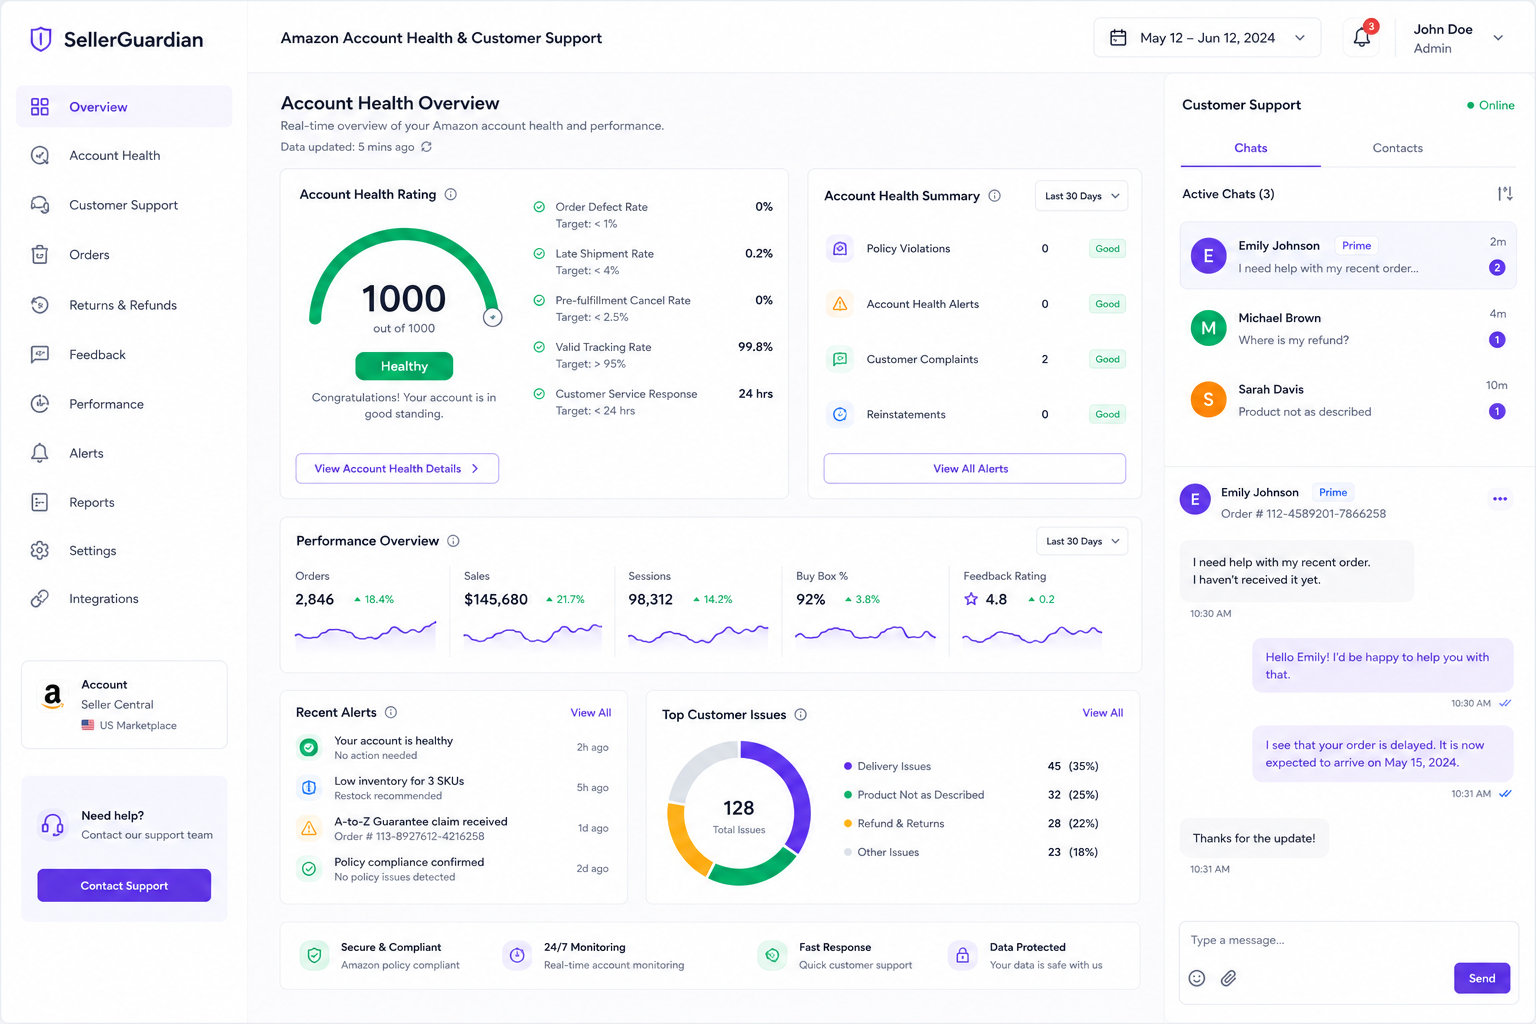The width and height of the screenshot is (1536, 1024).
Task: Open Reports in the sidebar
Action: (x=124, y=502)
